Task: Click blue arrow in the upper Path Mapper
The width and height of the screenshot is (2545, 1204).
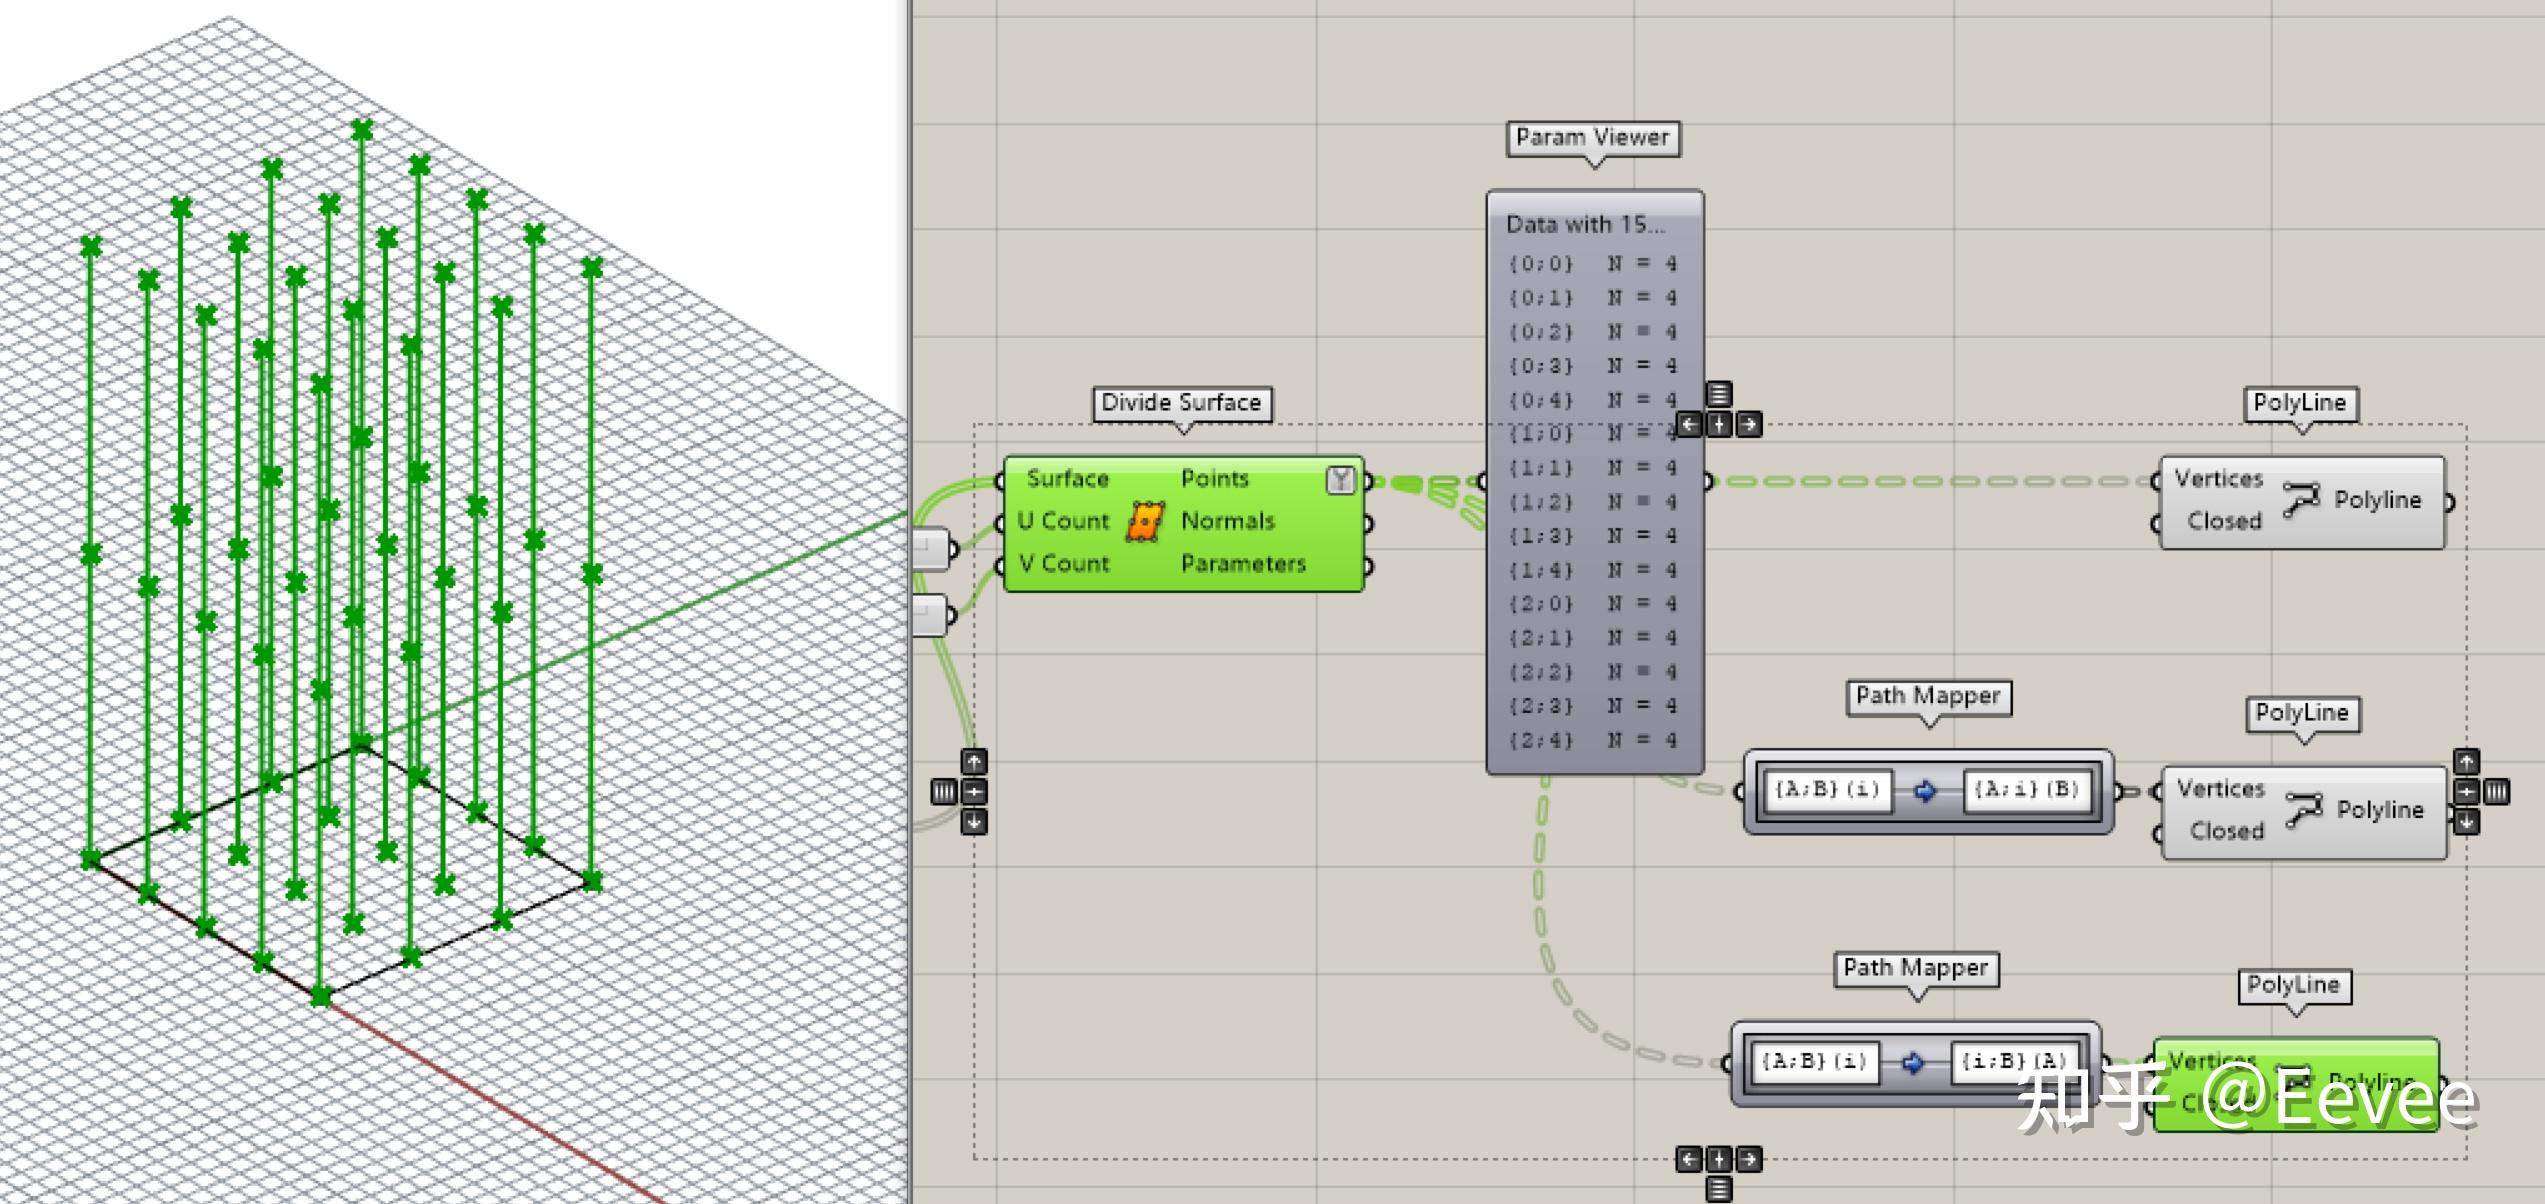Action: coord(1925,792)
